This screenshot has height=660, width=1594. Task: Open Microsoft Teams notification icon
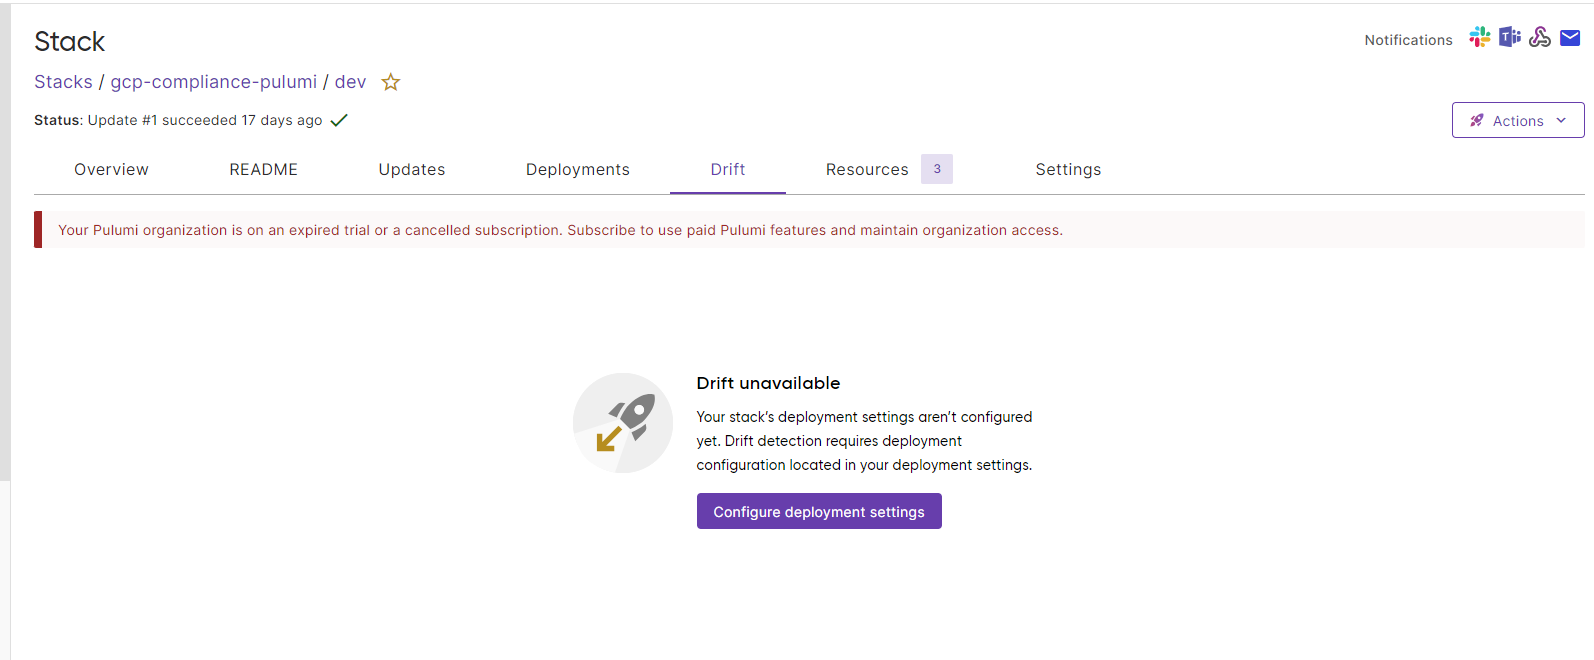1509,37
